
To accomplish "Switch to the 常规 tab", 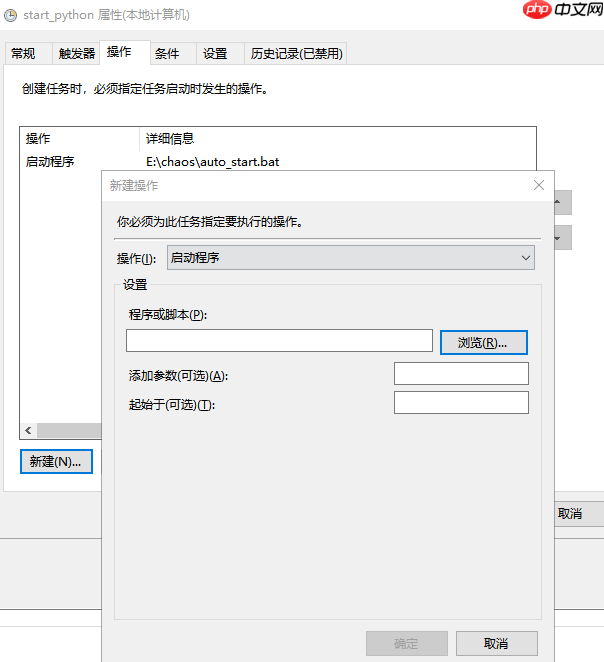I will click(x=28, y=54).
